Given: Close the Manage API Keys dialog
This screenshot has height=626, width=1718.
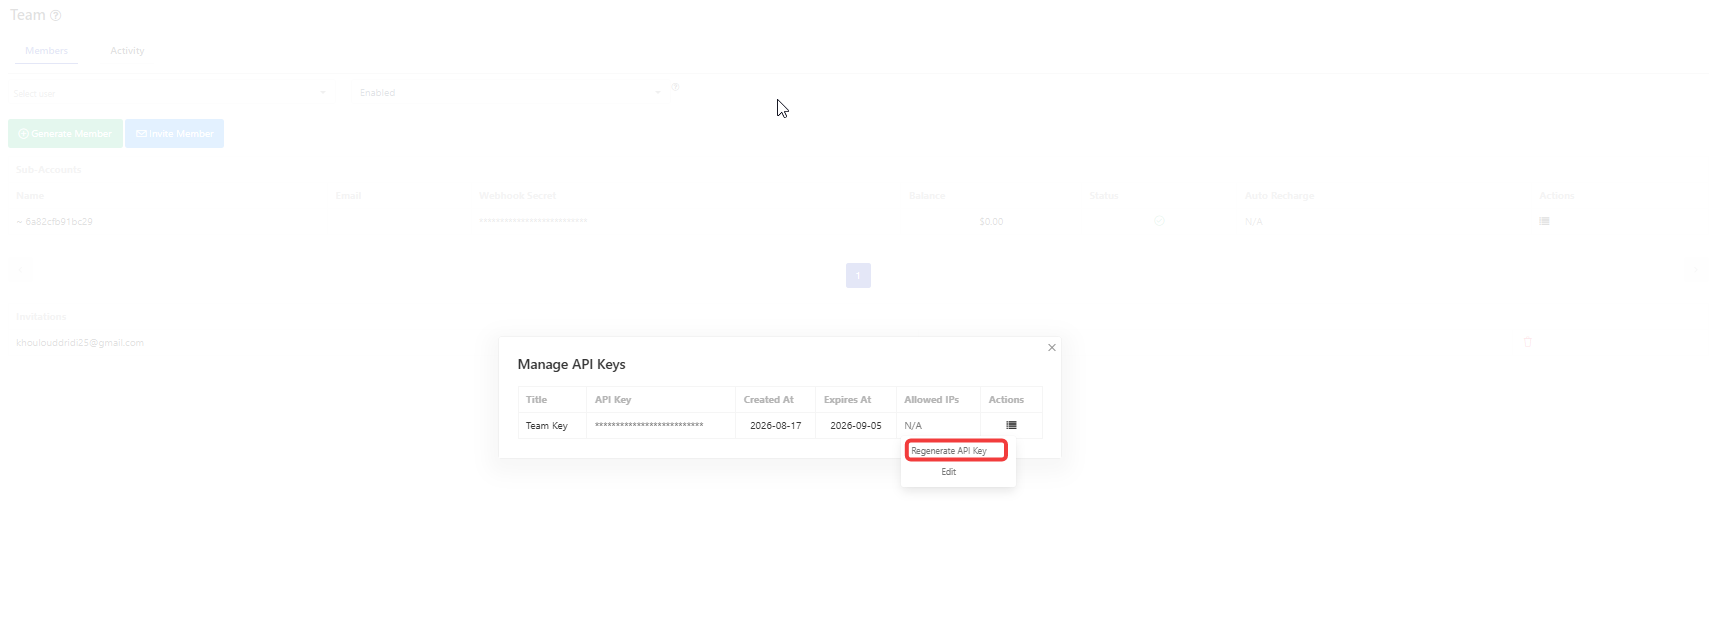Looking at the screenshot, I should pos(1051,348).
